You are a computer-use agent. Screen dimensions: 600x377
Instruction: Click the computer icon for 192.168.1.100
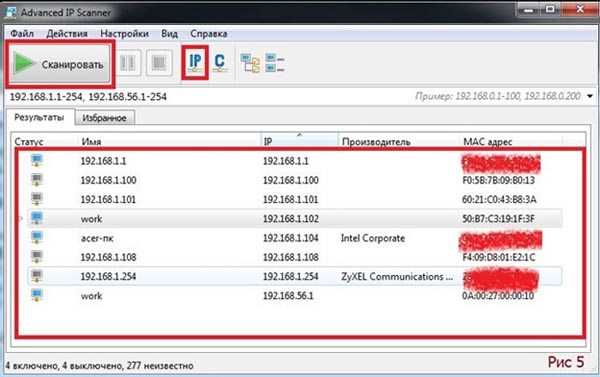[37, 180]
